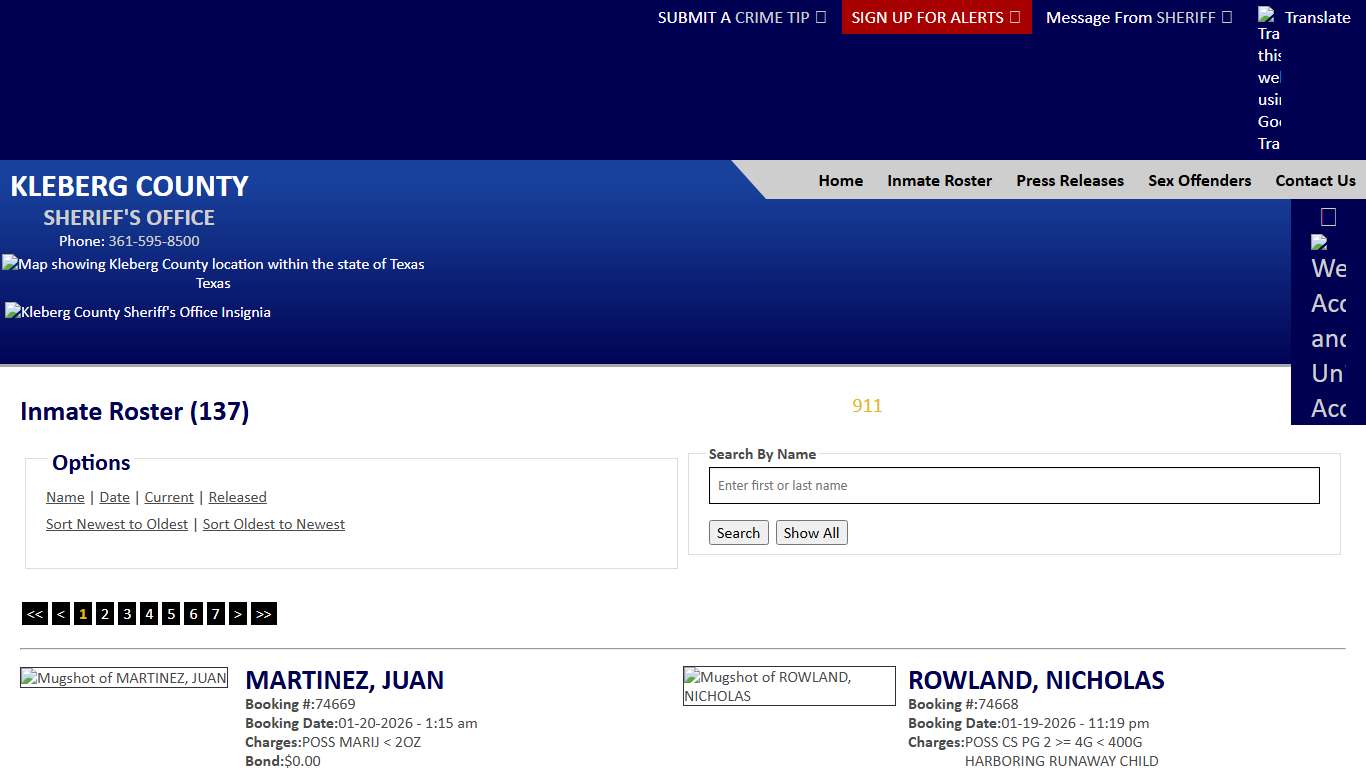Sort inmates Oldest to Newest
This screenshot has height=768, width=1366.
click(274, 524)
